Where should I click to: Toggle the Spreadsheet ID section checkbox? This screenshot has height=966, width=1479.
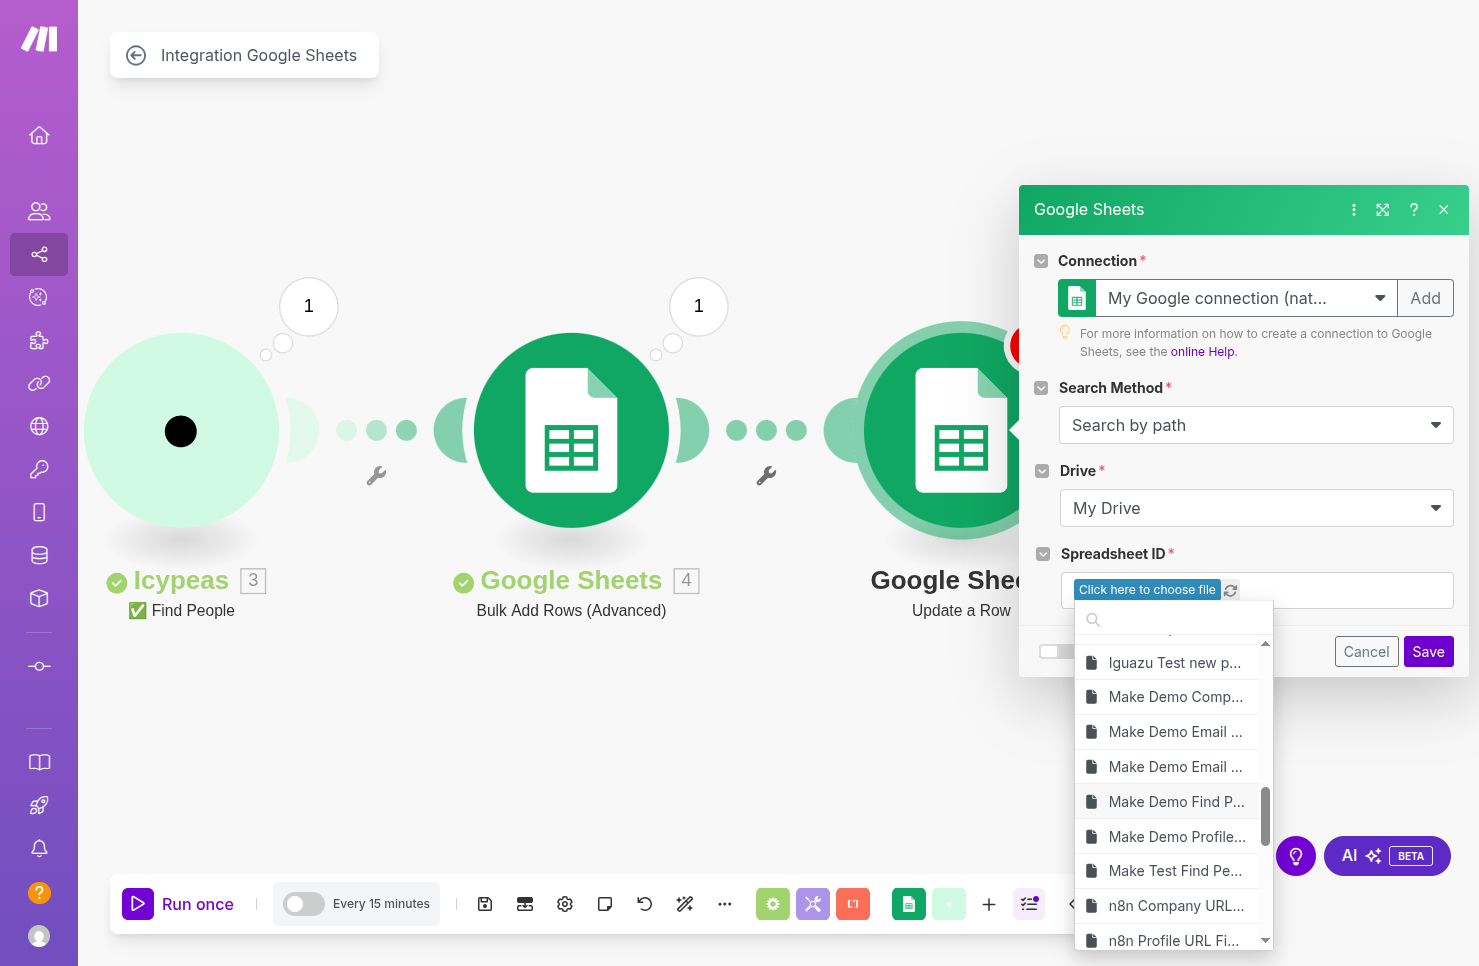[1043, 554]
